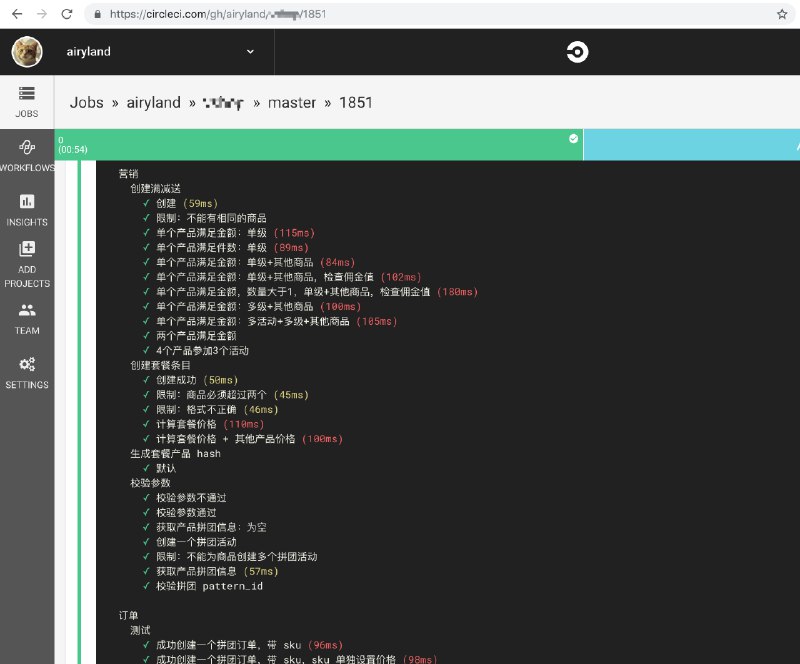
Task: Reload the page with refresh icon
Action: [x=66, y=14]
